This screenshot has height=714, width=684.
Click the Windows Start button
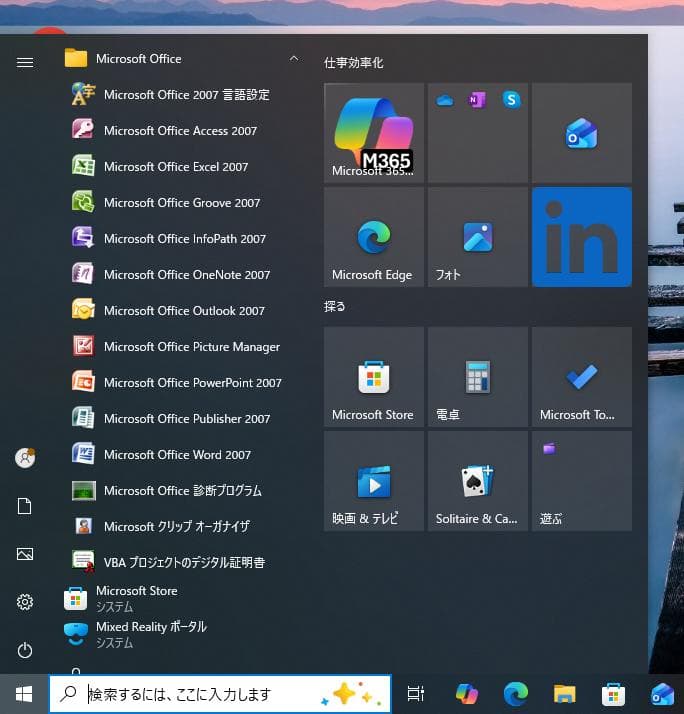tap(24, 694)
